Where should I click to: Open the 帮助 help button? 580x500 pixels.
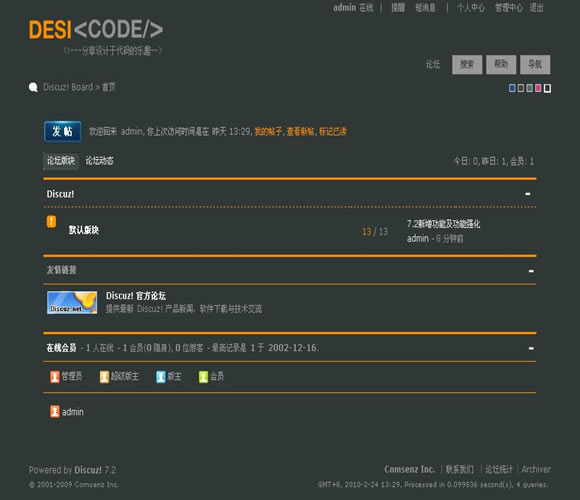coord(501,65)
